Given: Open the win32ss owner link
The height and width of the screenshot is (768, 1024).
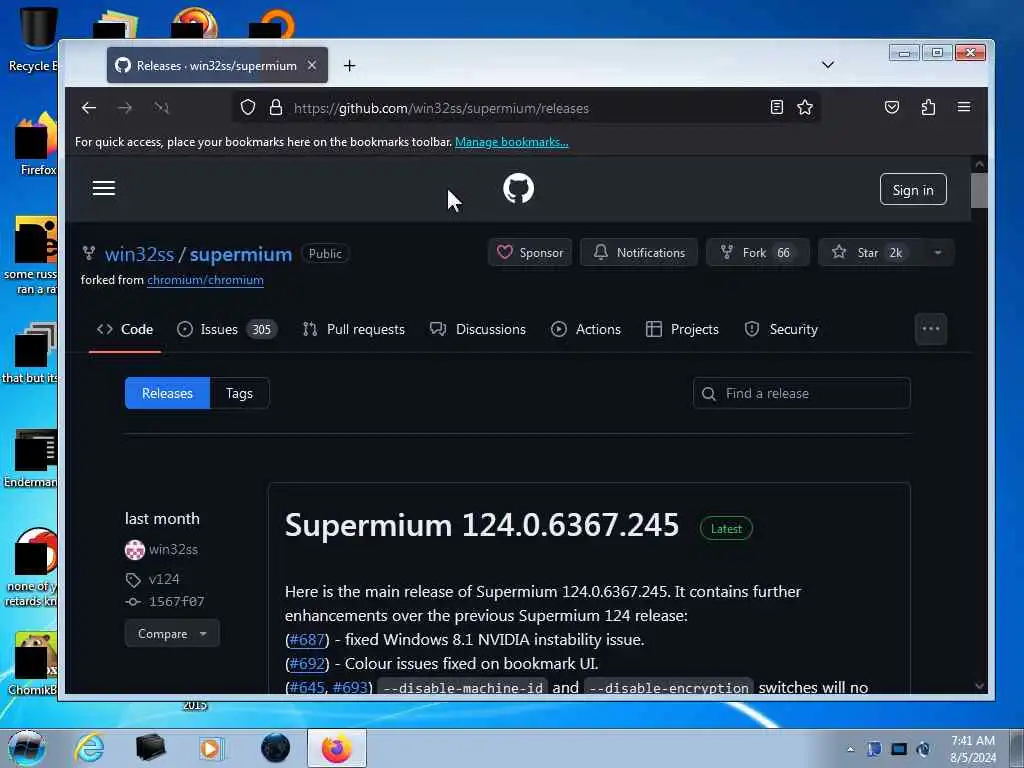Looking at the screenshot, I should pyautogui.click(x=139, y=254).
